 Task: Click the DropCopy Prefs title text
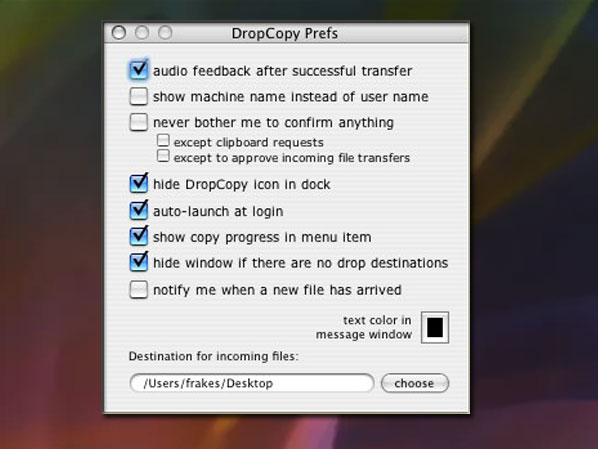point(285,34)
